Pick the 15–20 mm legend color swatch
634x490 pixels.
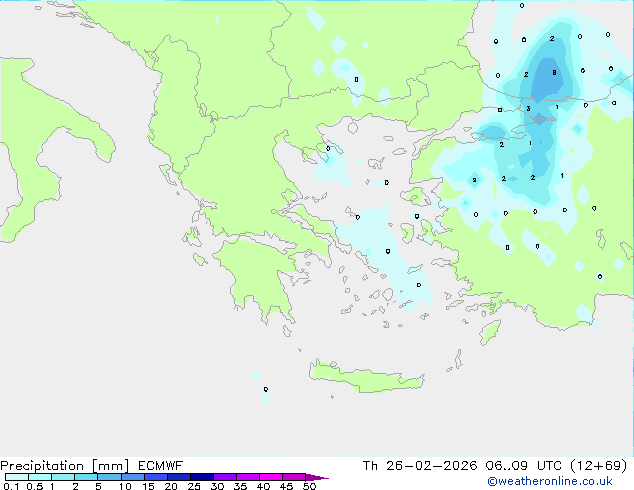click(155, 477)
